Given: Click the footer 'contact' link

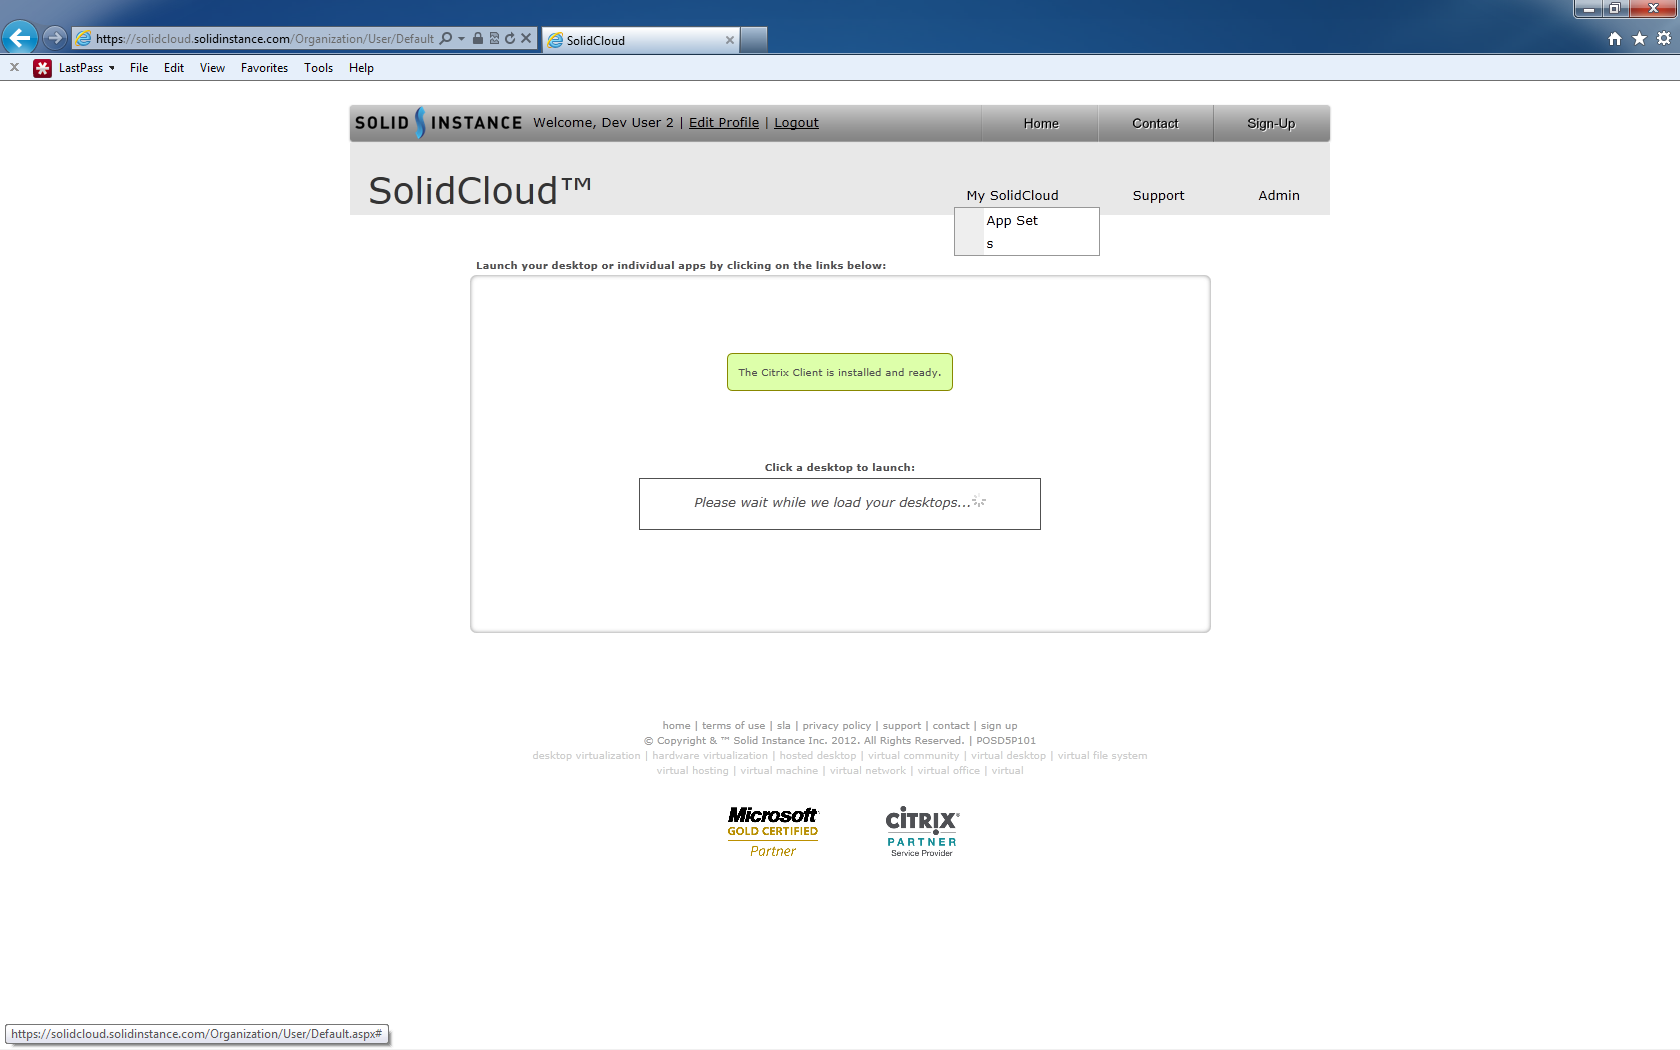Looking at the screenshot, I should coord(951,726).
